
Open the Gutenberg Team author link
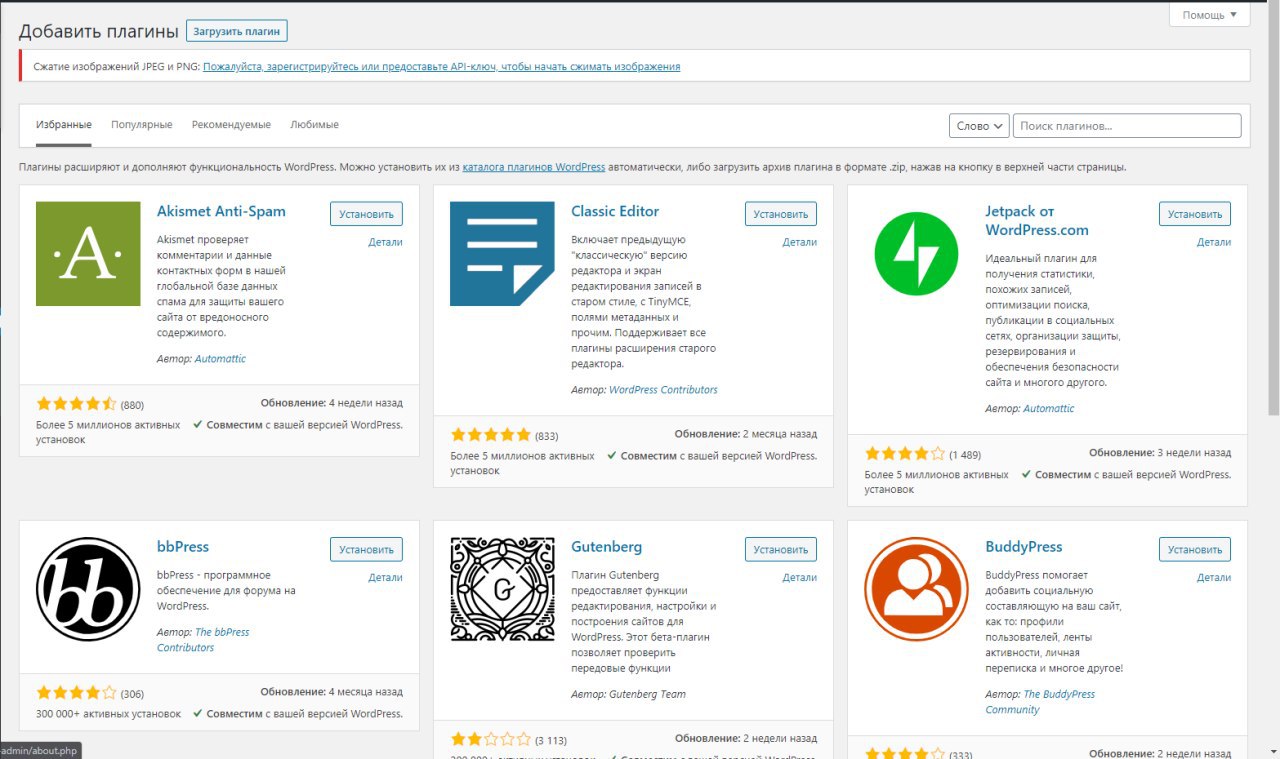[647, 694]
